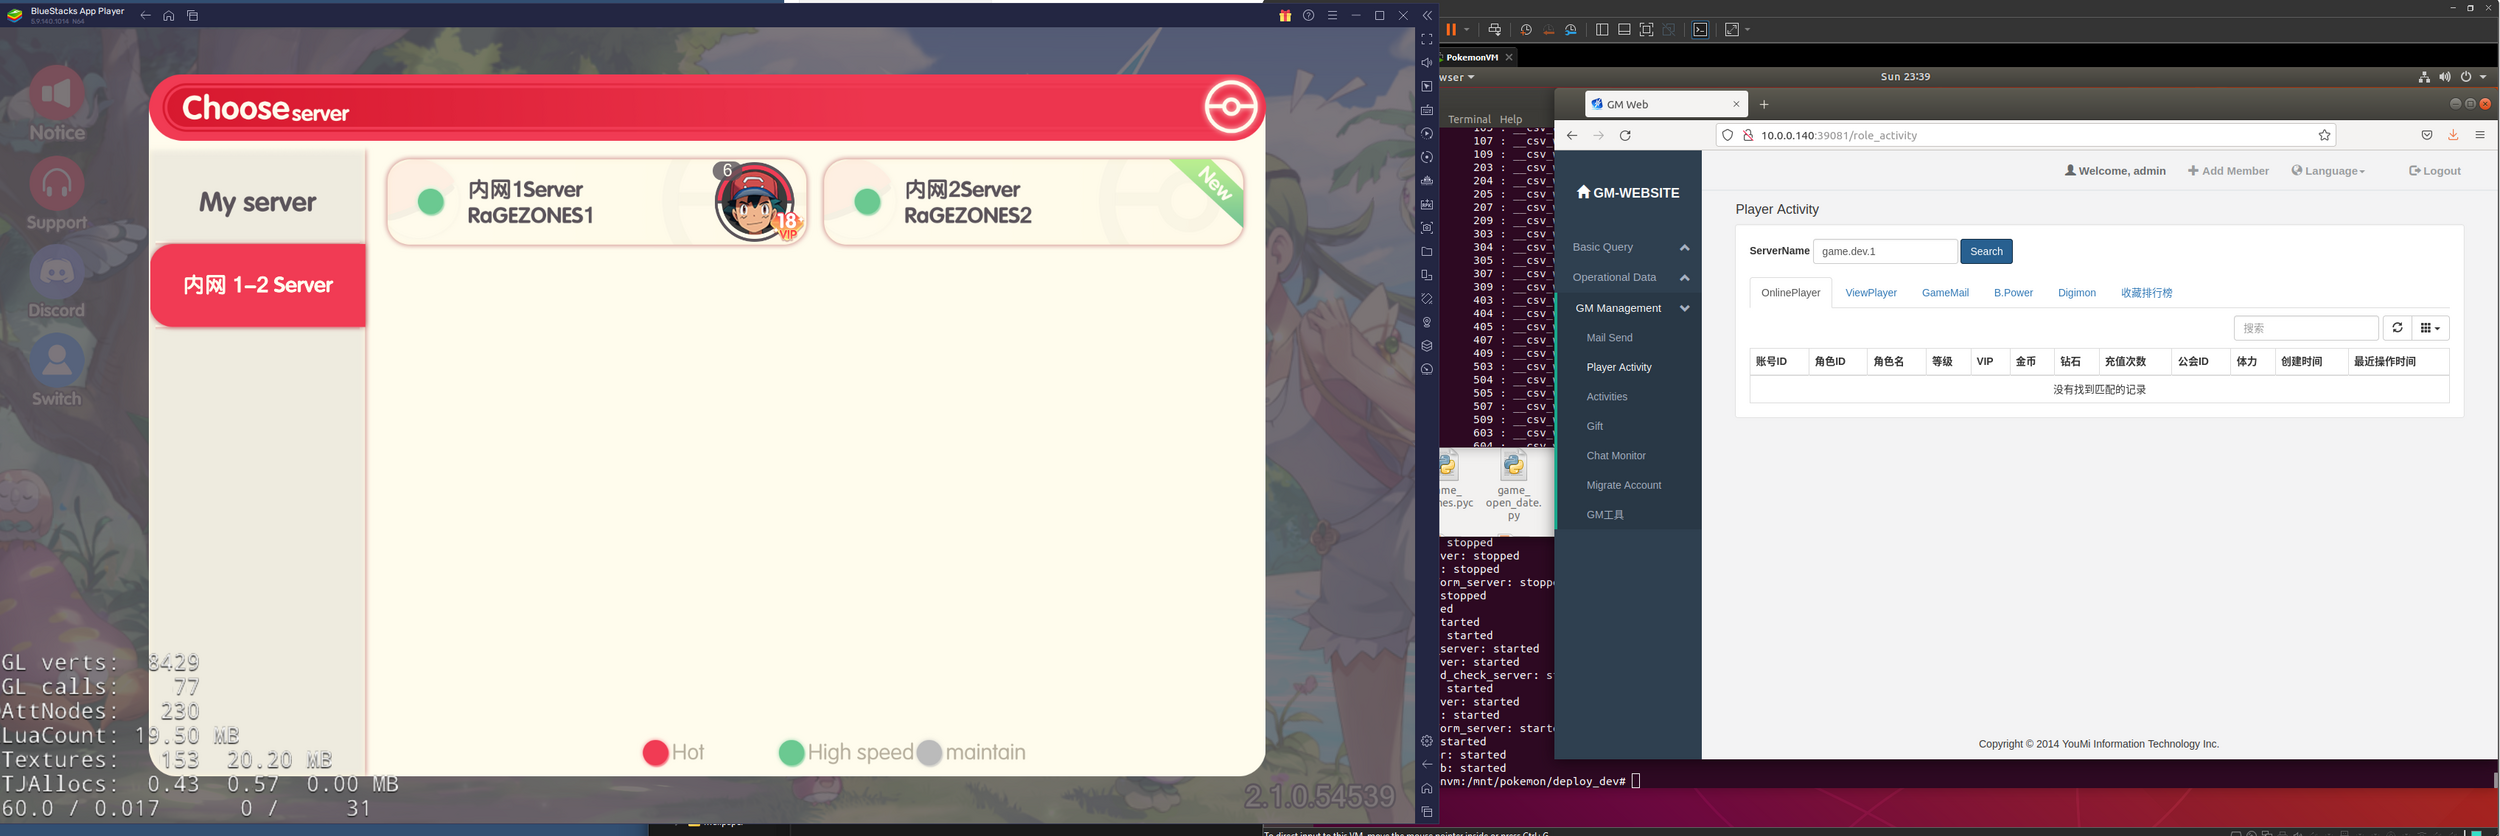Select game_open_date.py file on desktop
2500x836 pixels.
[x=1513, y=485]
